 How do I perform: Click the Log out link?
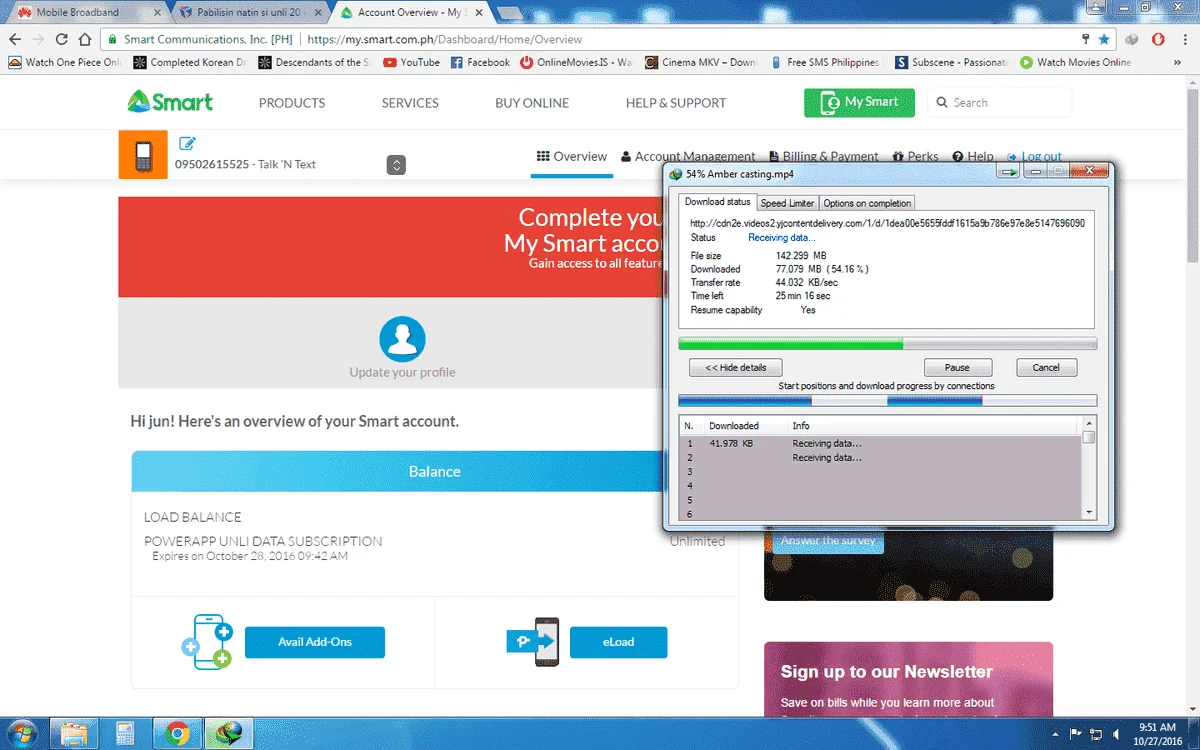[x=1034, y=156]
